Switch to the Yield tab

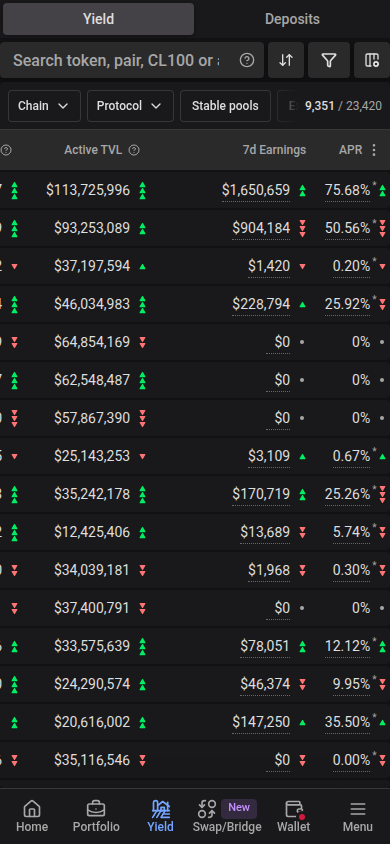tap(98, 19)
